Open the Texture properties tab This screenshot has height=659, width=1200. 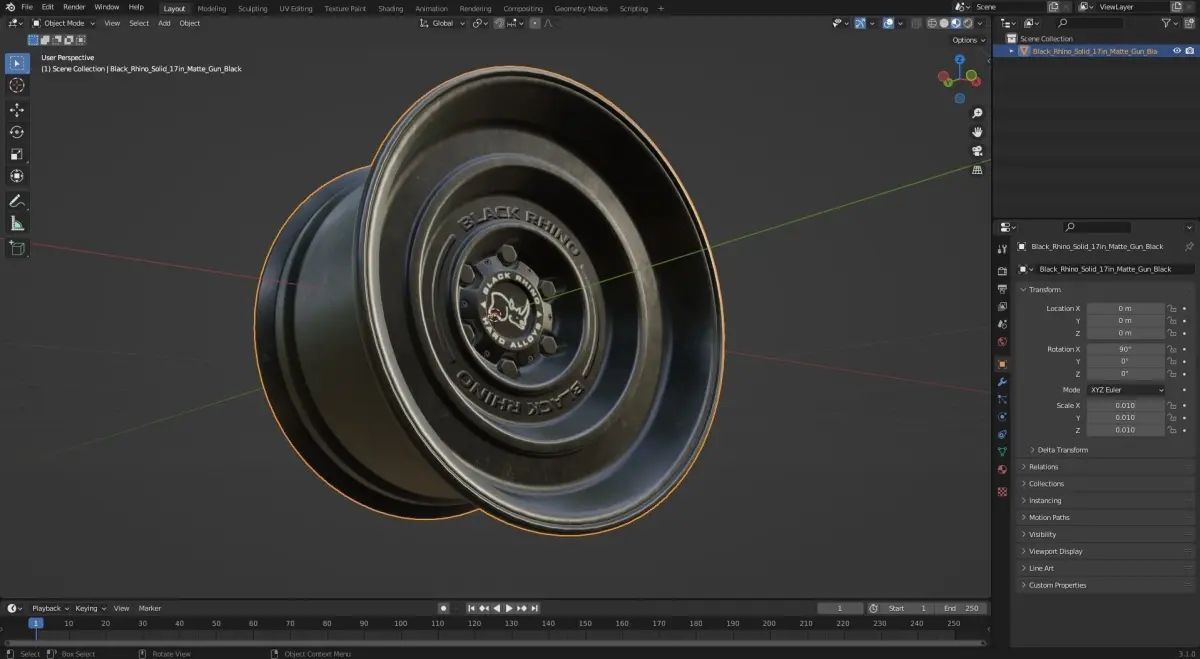[1002, 492]
